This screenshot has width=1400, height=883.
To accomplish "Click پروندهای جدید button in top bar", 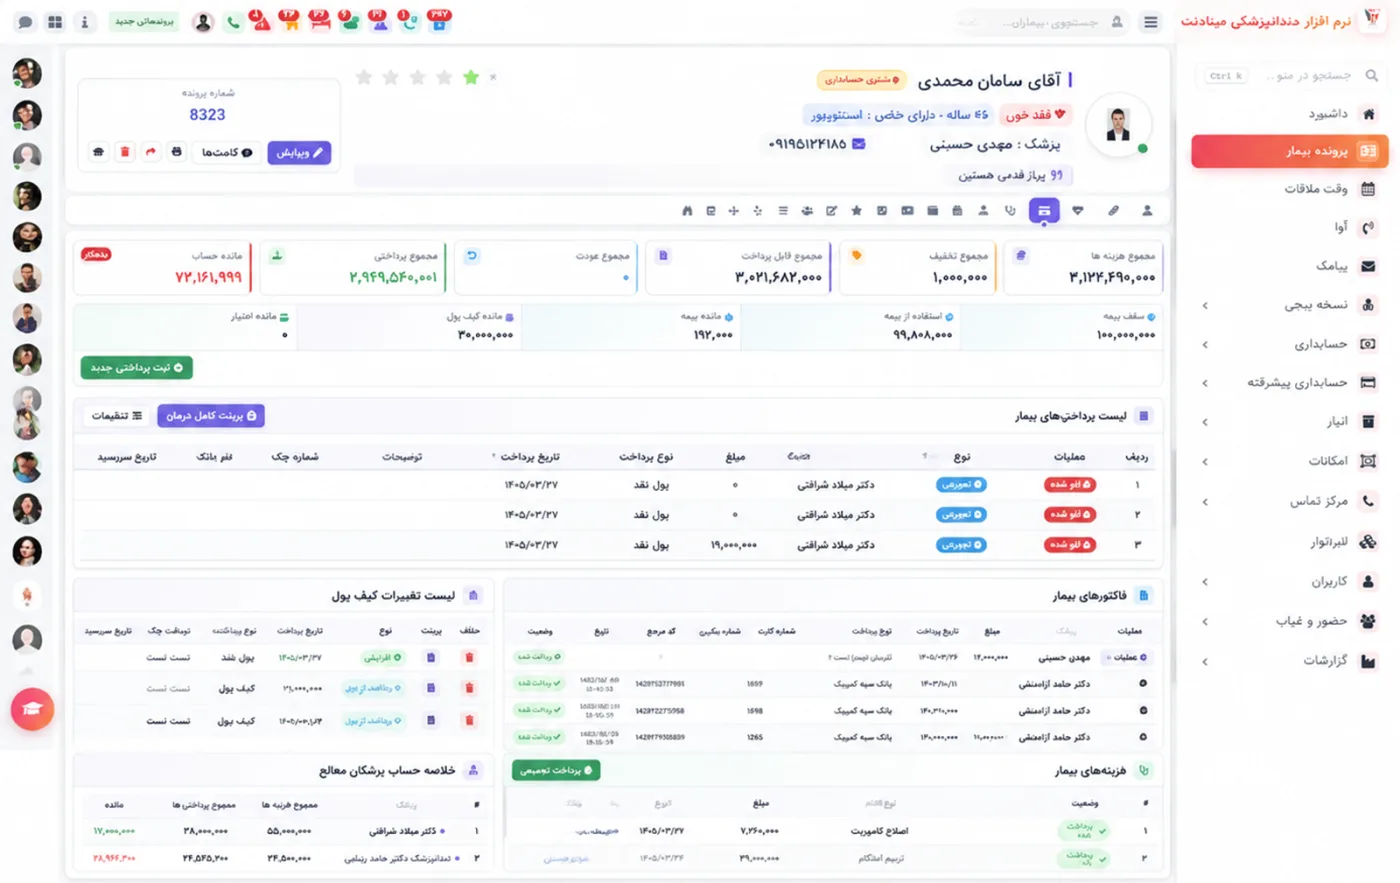I will pyautogui.click(x=144, y=21).
